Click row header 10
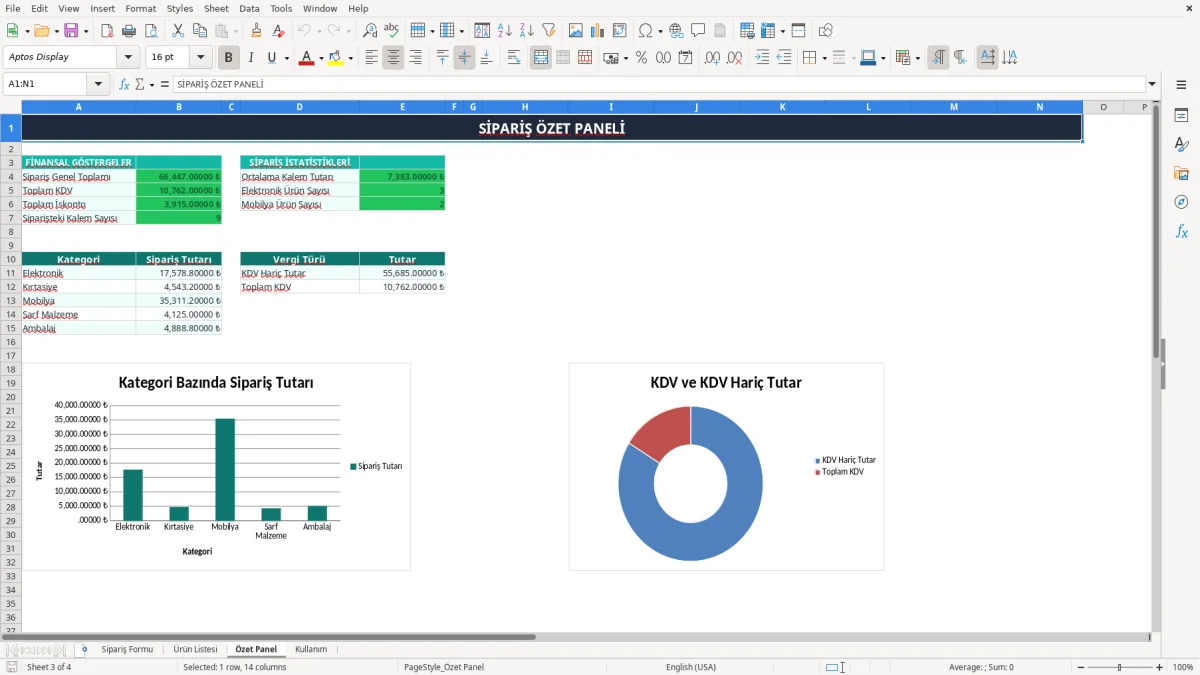This screenshot has height=675, width=1200. 11,259
